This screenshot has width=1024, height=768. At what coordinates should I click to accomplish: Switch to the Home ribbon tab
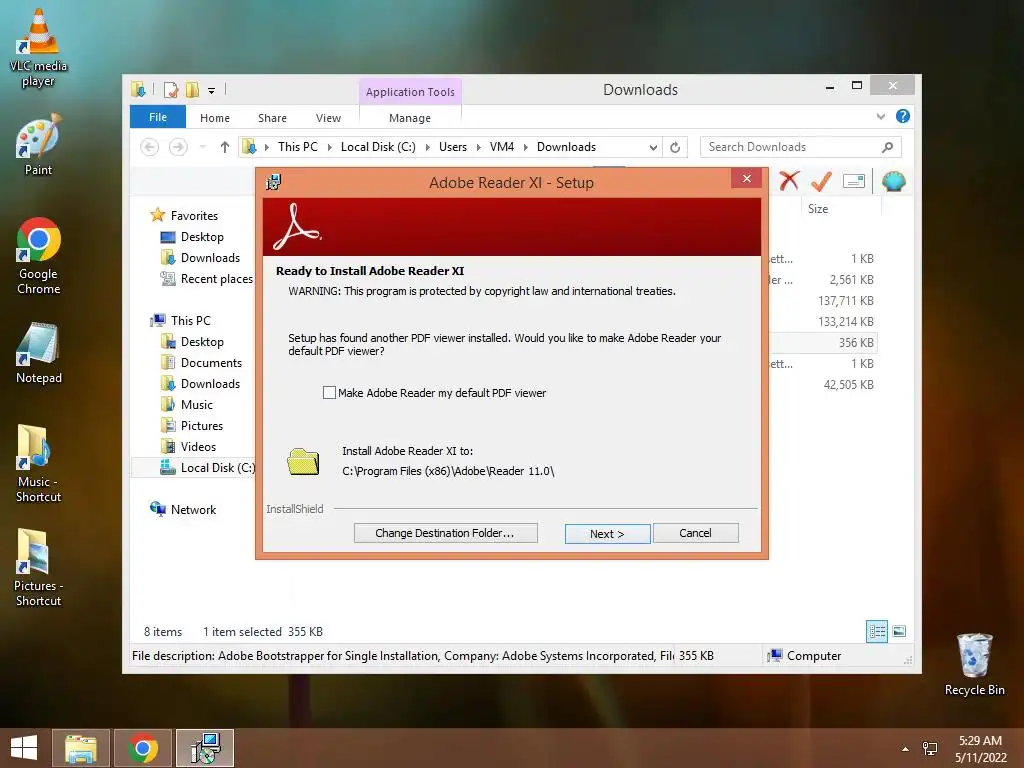215,118
